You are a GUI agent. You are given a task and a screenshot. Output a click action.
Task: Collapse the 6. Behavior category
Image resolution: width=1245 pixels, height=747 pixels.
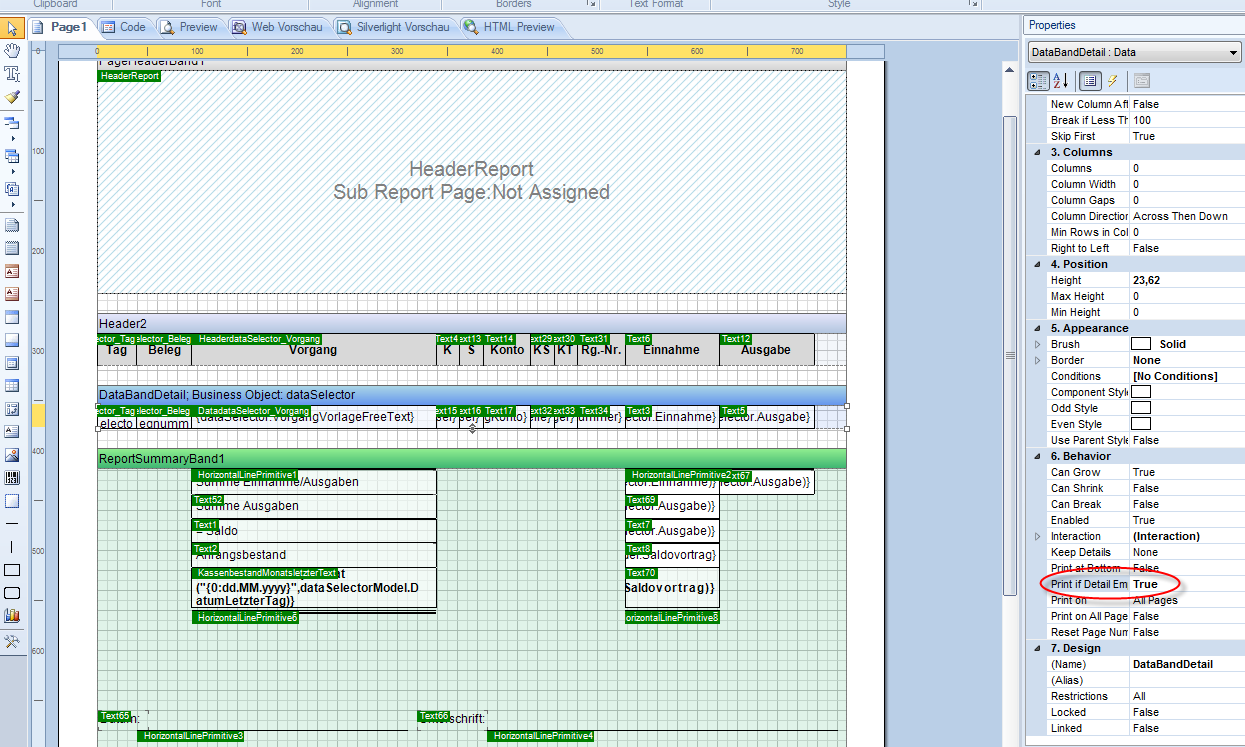pyautogui.click(x=1037, y=456)
